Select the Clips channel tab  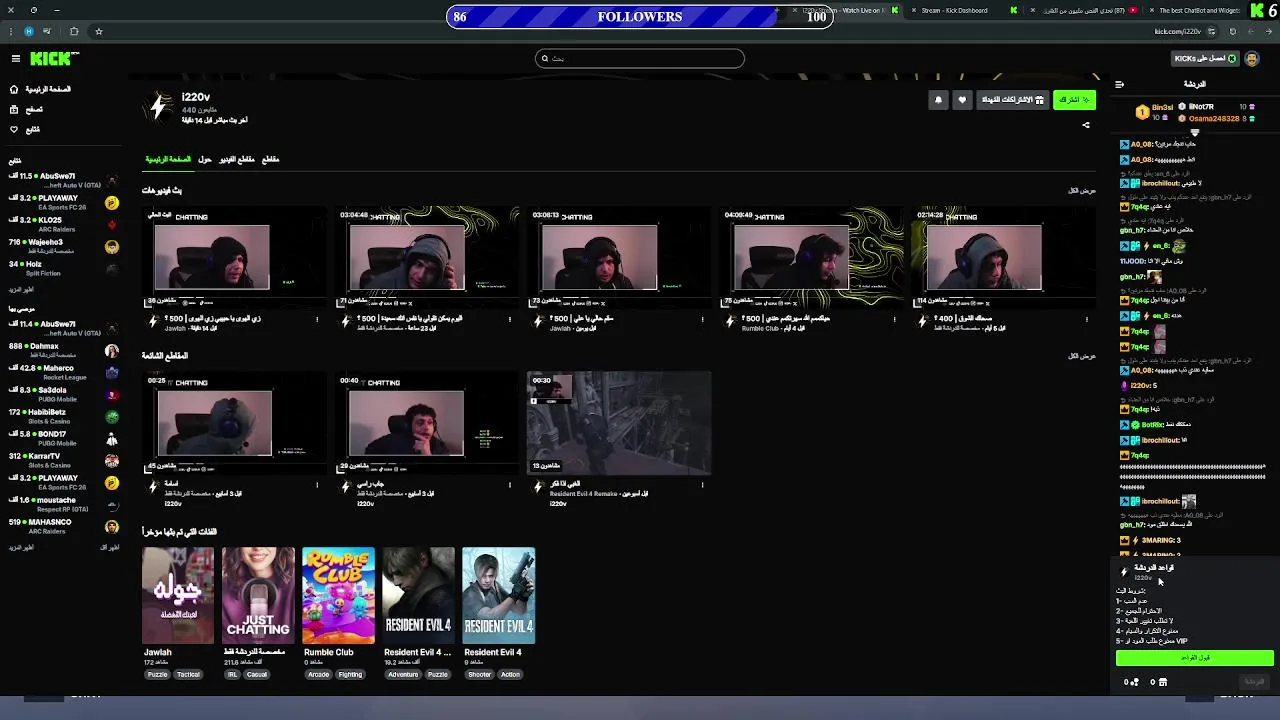coord(270,159)
